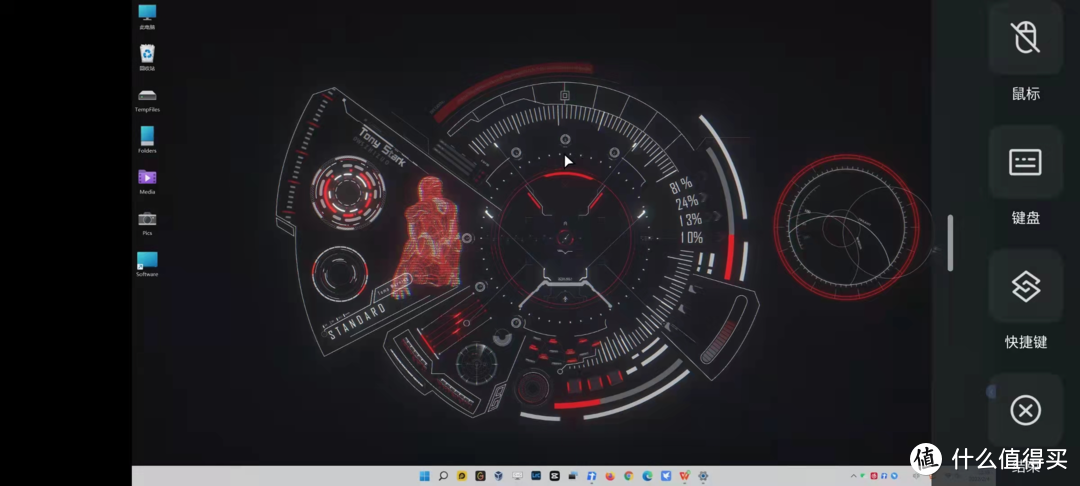This screenshot has width=1080, height=486.
Task: Open the Settings gear on taskbar
Action: 703,476
